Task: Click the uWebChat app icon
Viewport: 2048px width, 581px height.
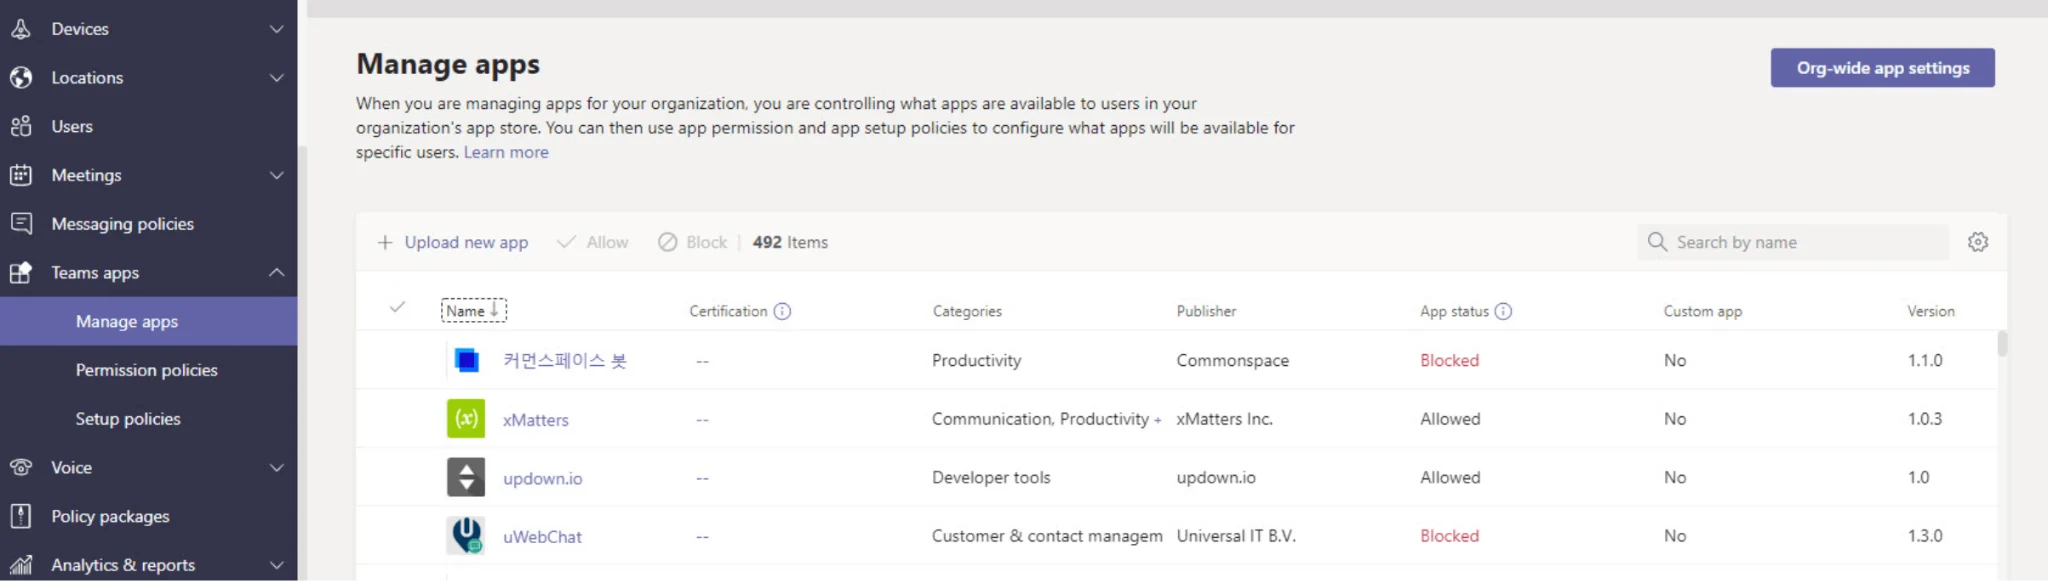Action: 466,536
